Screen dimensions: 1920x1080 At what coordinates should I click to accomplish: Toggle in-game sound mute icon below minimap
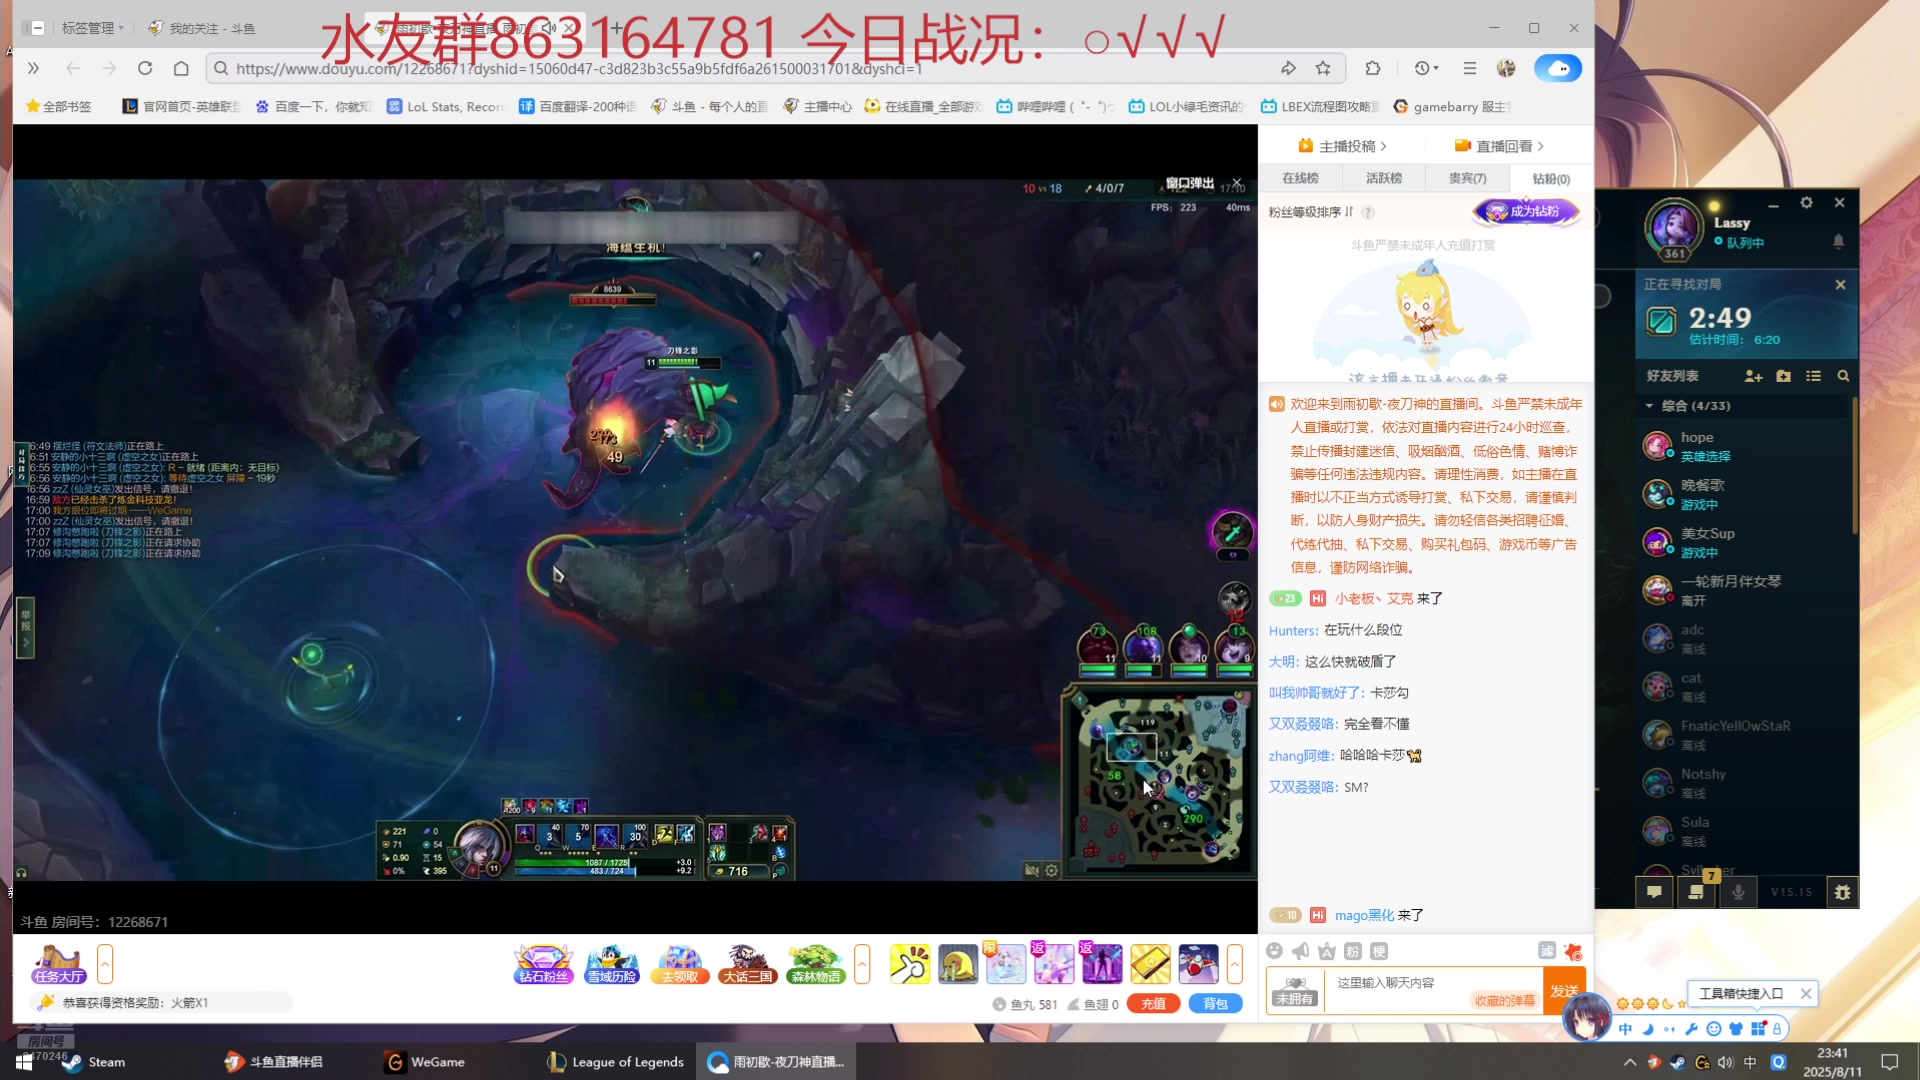[1031, 870]
